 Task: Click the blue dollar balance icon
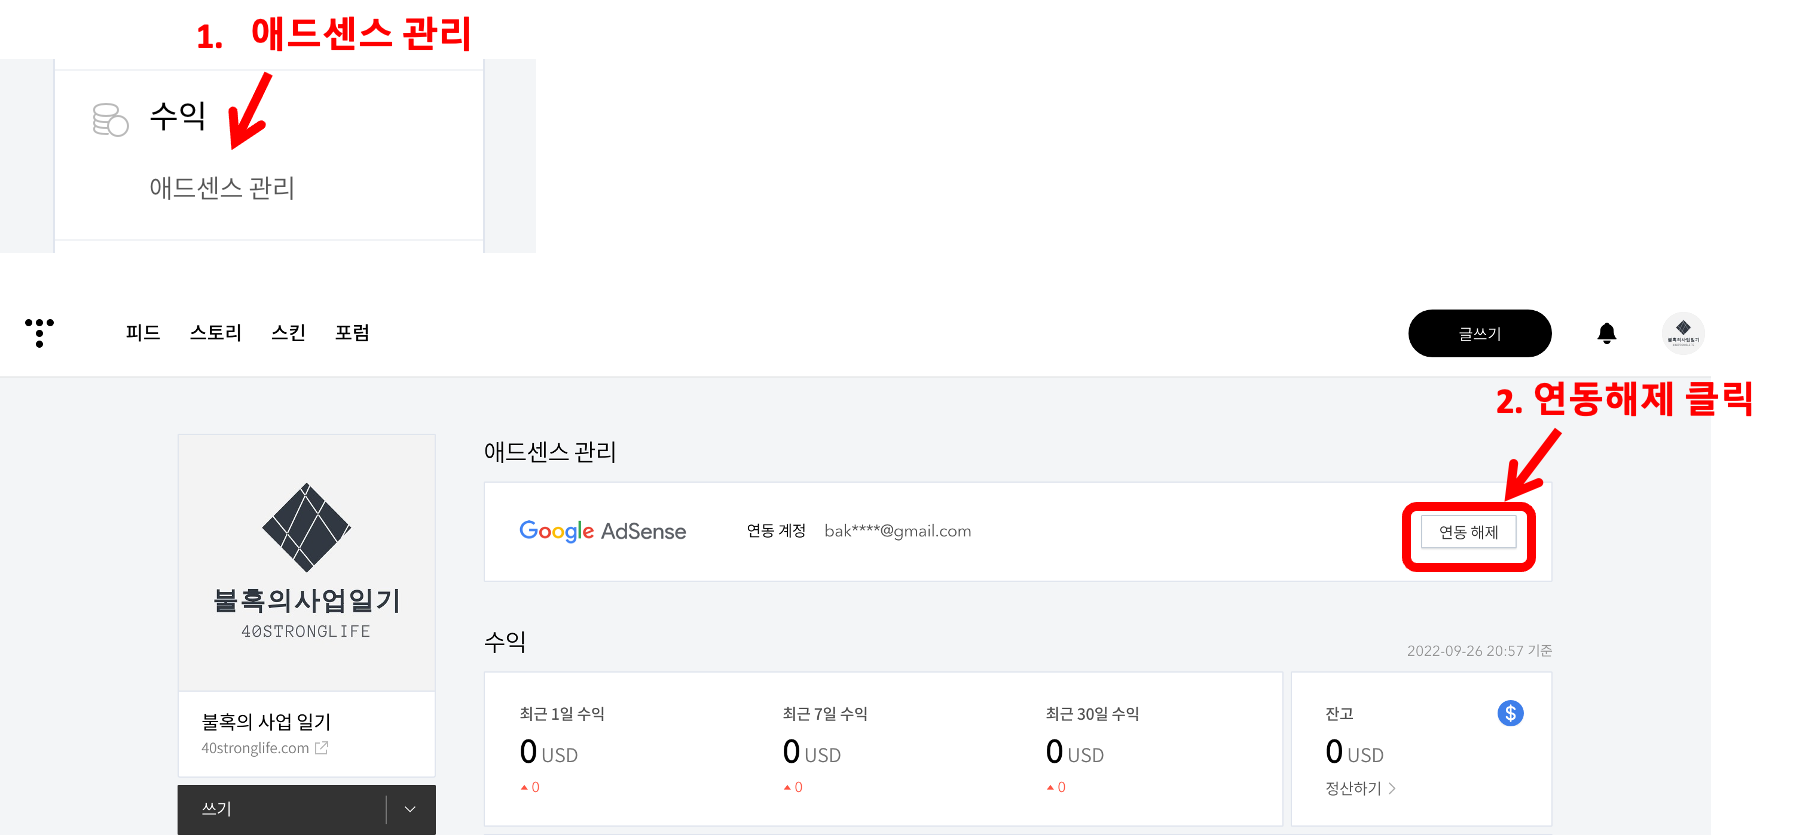(x=1510, y=713)
